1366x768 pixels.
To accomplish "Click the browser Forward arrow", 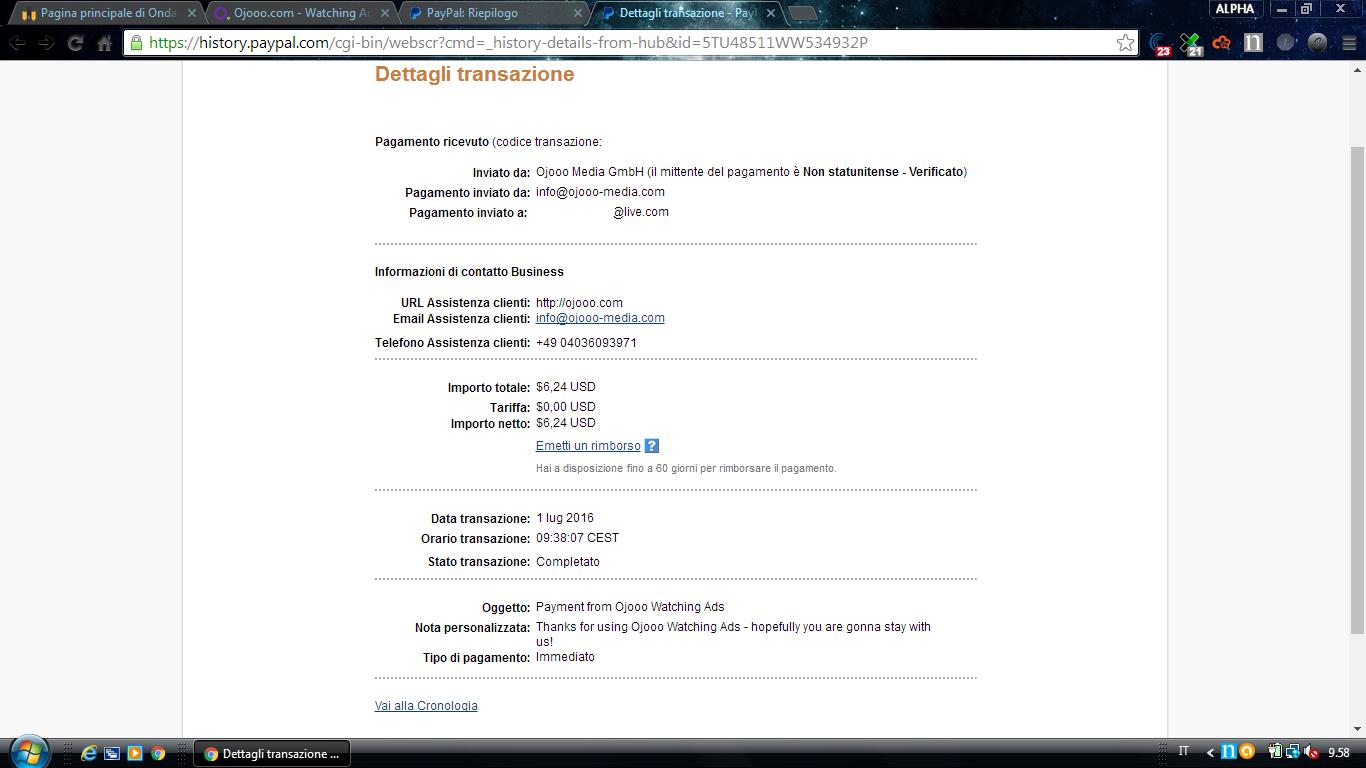I will 46,43.
